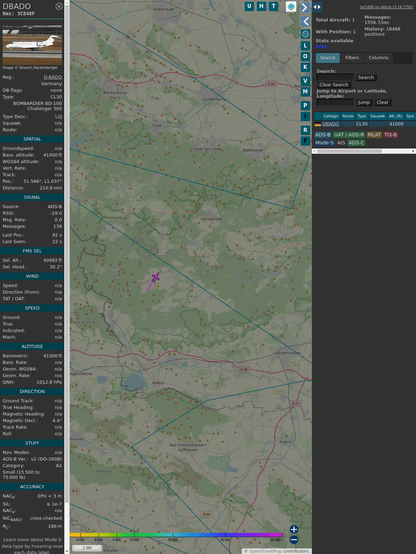The height and width of the screenshot is (554, 416).
Task: Toggle the MLAT source filter
Action: click(x=374, y=135)
